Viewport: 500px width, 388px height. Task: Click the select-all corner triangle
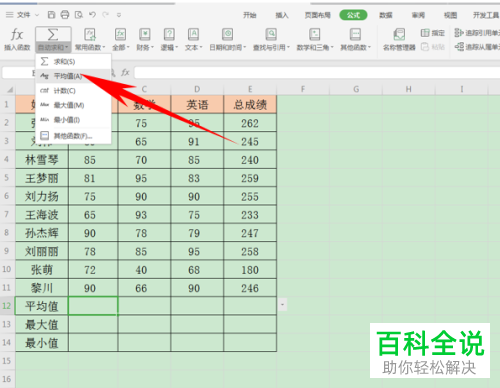click(x=10, y=89)
